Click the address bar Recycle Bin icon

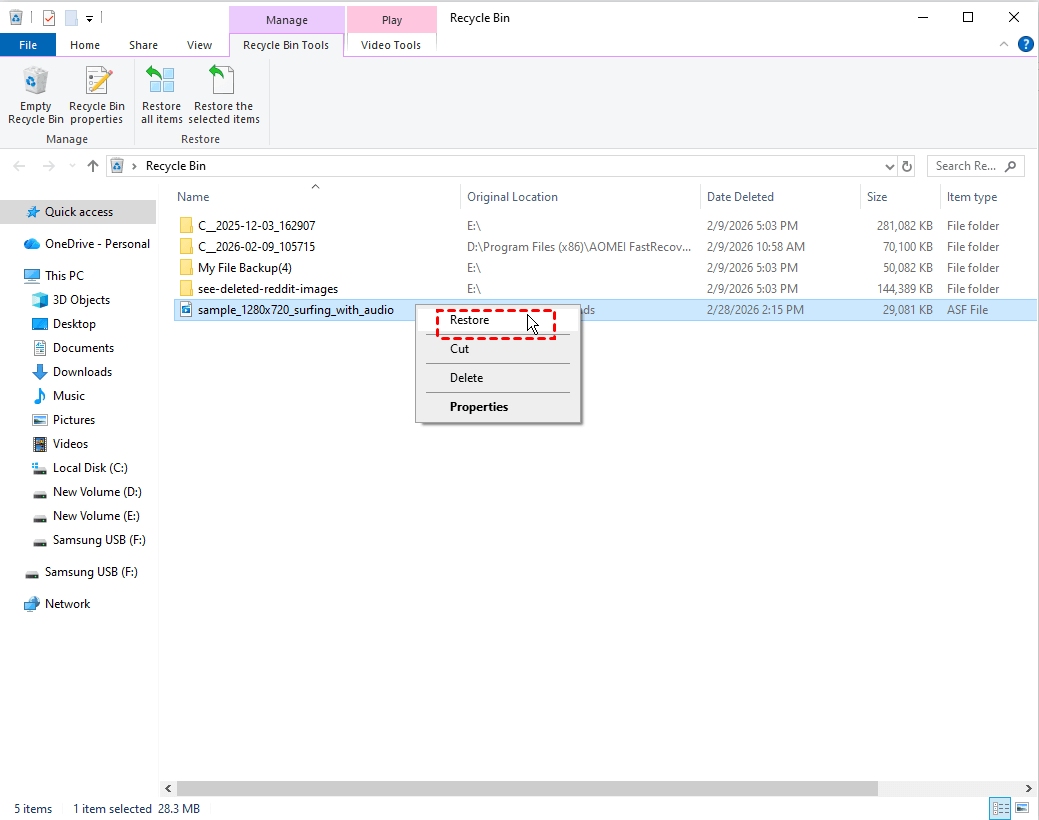pyautogui.click(x=117, y=166)
